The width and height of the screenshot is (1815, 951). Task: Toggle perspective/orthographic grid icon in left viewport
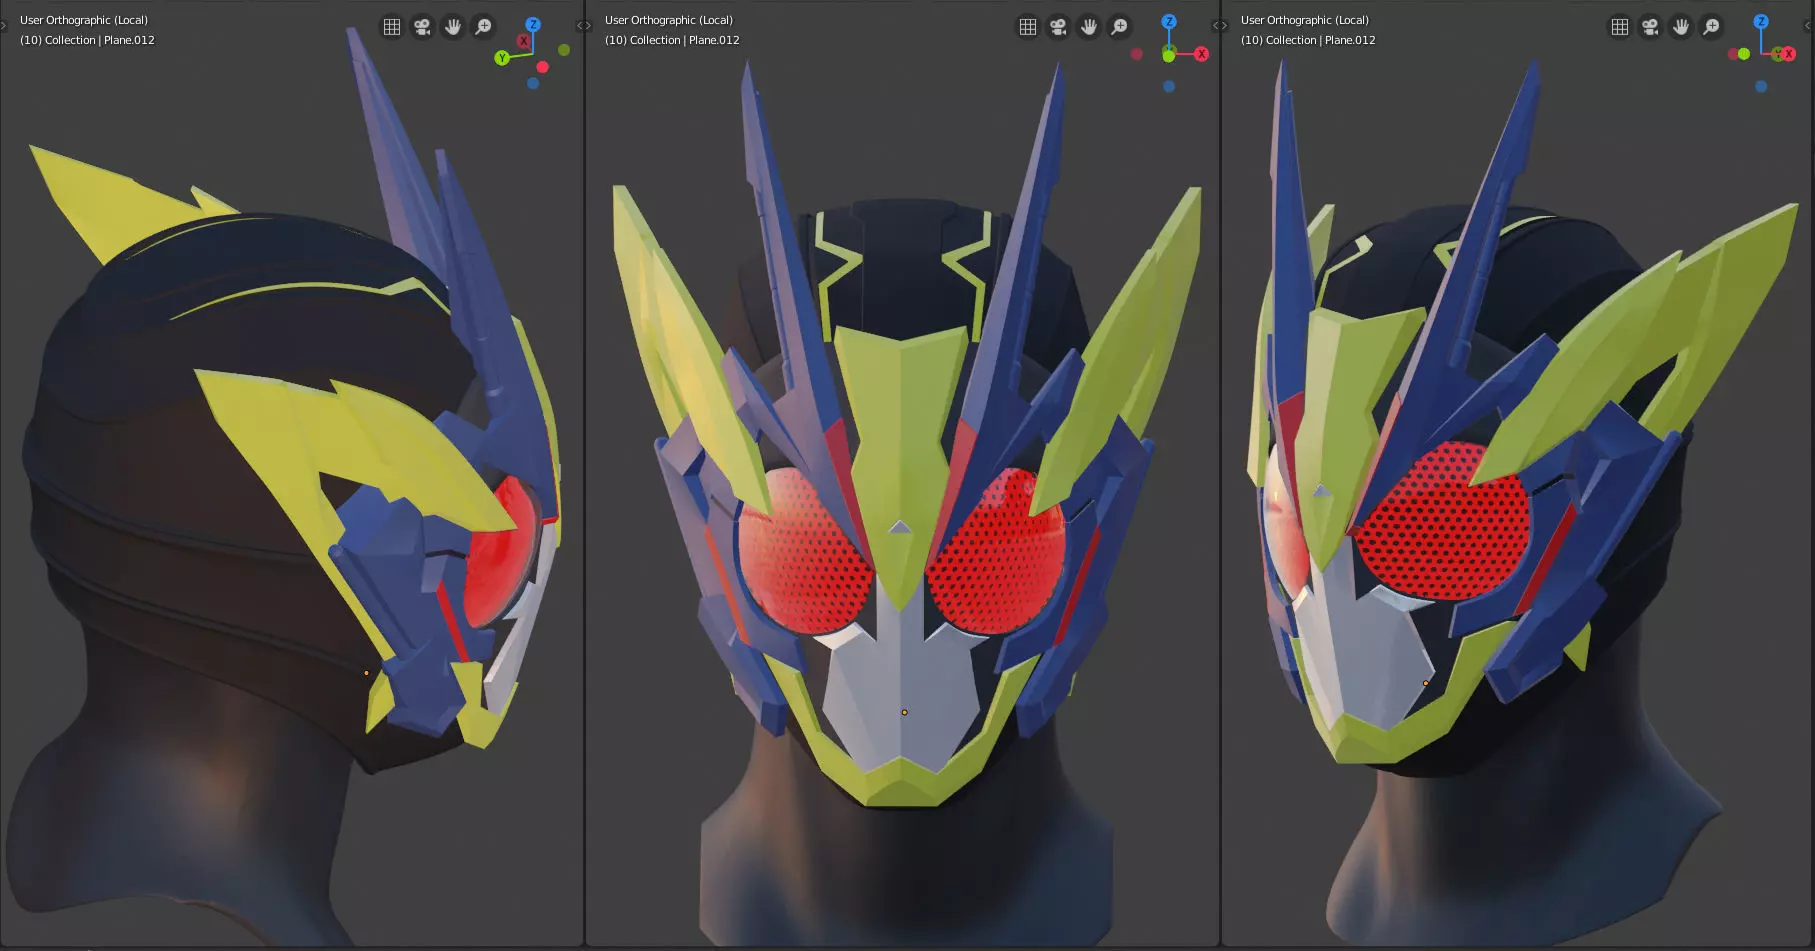pos(392,27)
